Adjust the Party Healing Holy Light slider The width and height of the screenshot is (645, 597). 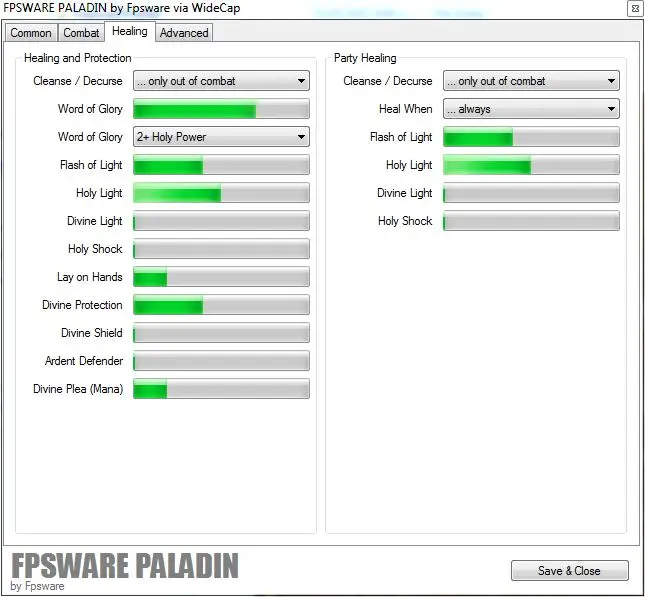click(x=531, y=165)
